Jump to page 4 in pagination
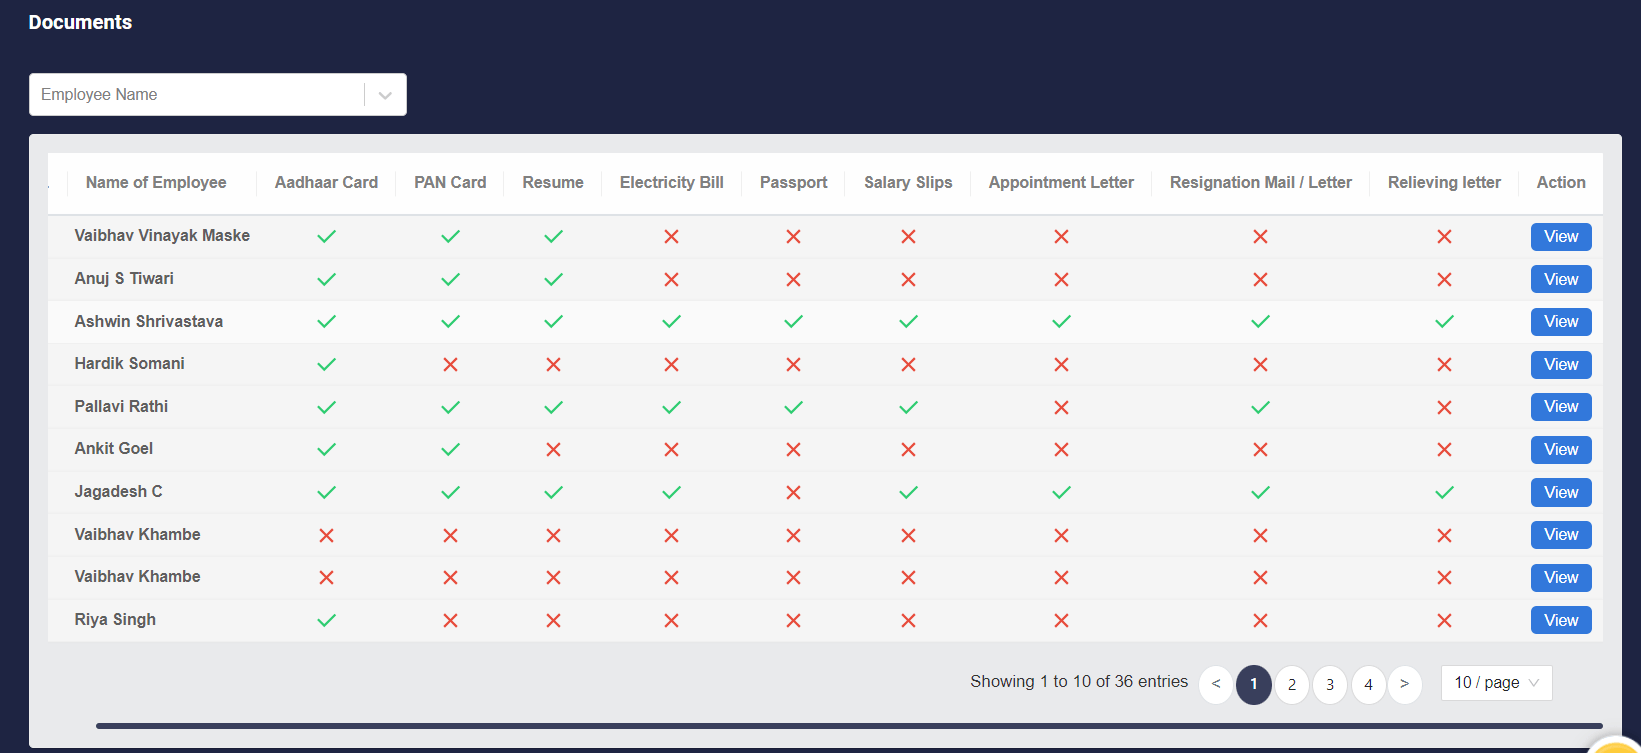Image resolution: width=1641 pixels, height=753 pixels. [1368, 685]
